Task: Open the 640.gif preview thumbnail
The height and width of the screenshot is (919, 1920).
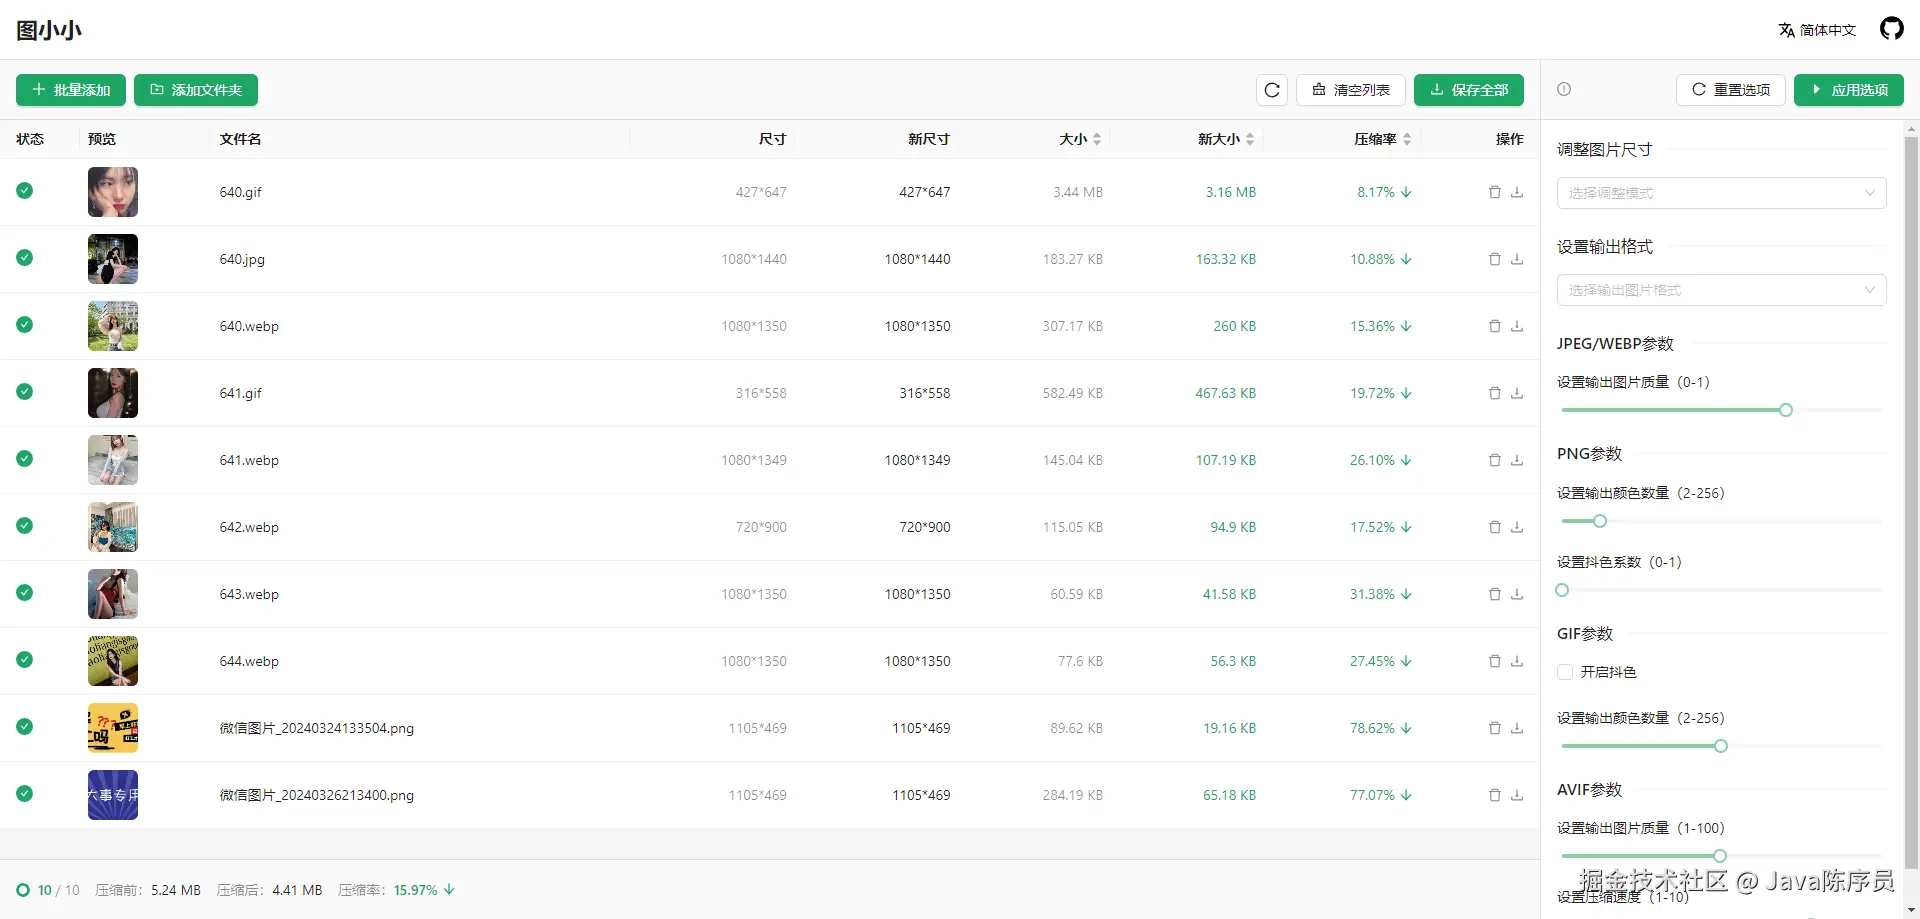Action: [113, 192]
